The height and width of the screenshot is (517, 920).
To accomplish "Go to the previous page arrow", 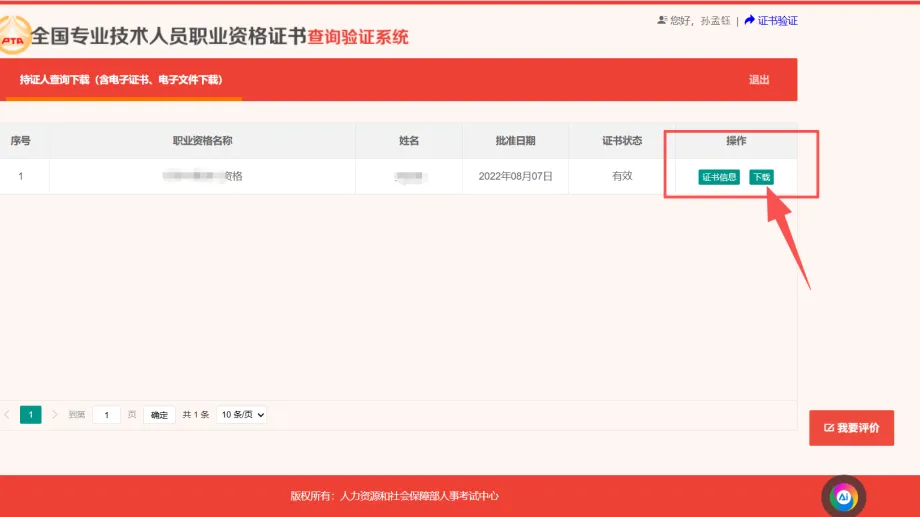I will tap(7, 414).
